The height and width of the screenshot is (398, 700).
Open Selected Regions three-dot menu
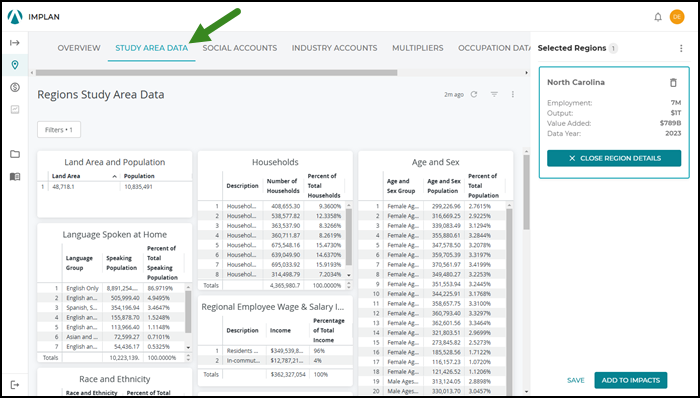coord(681,48)
